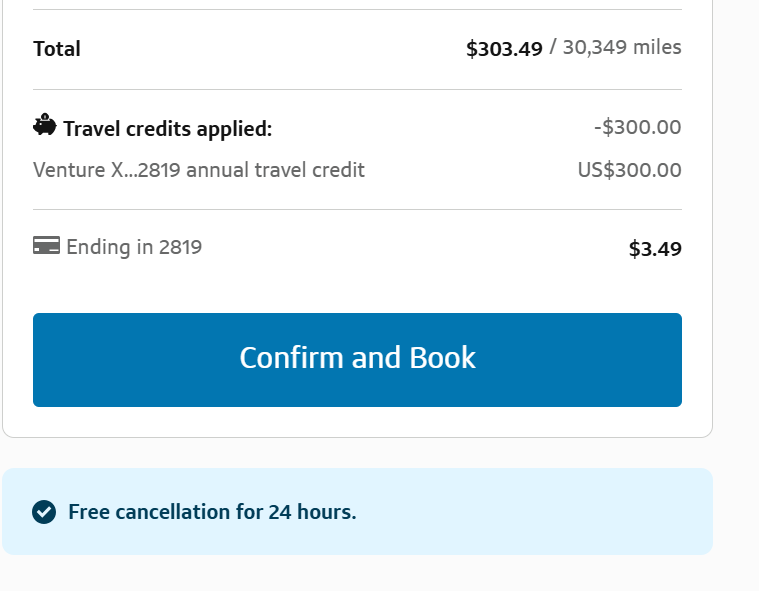Click the Travel credits applied heading
The image size is (759, 591).
tap(167, 129)
